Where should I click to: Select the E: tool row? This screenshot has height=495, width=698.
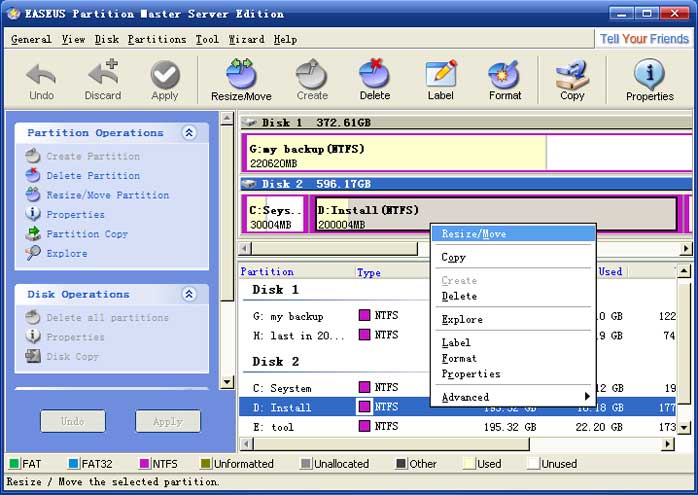point(457,427)
